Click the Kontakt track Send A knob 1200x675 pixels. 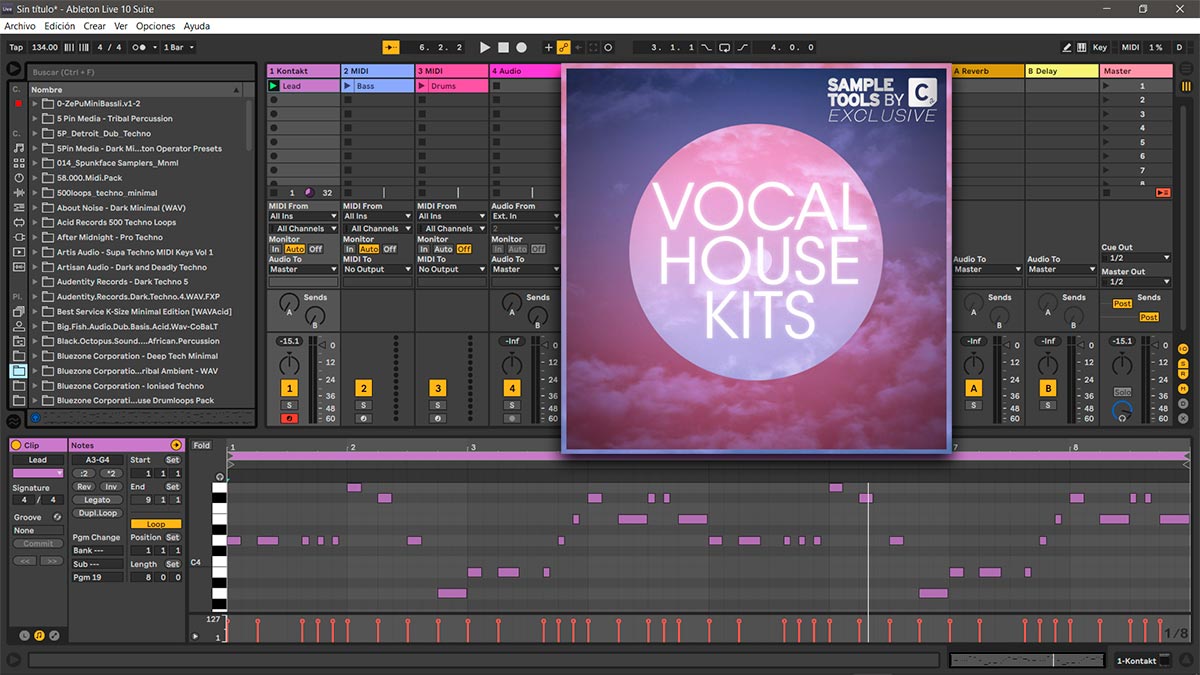pos(290,301)
